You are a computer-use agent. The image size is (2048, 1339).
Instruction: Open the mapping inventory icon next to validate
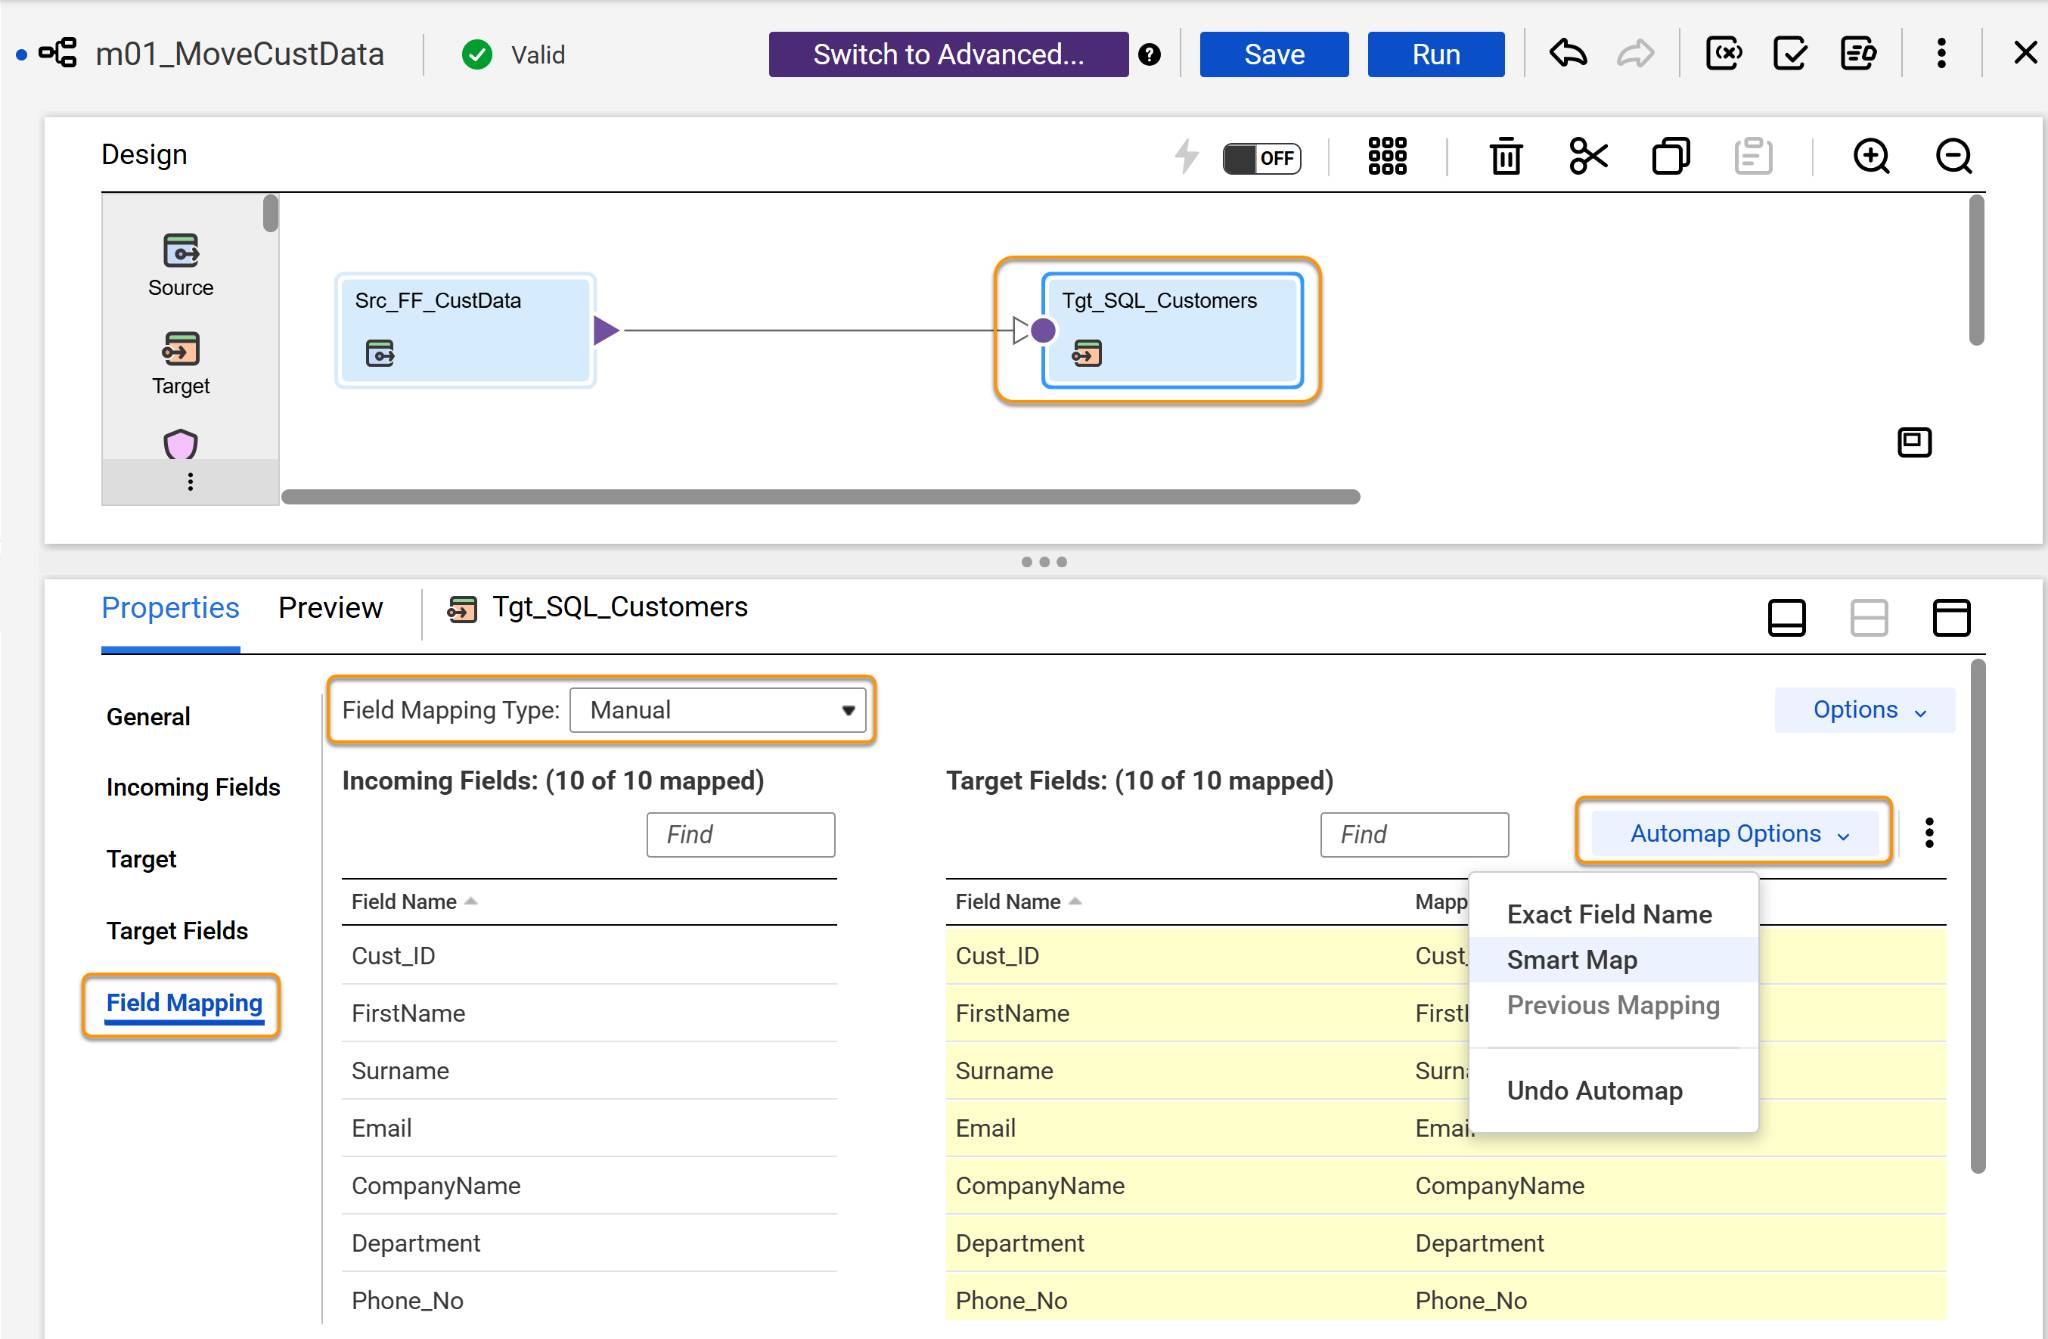point(1858,53)
